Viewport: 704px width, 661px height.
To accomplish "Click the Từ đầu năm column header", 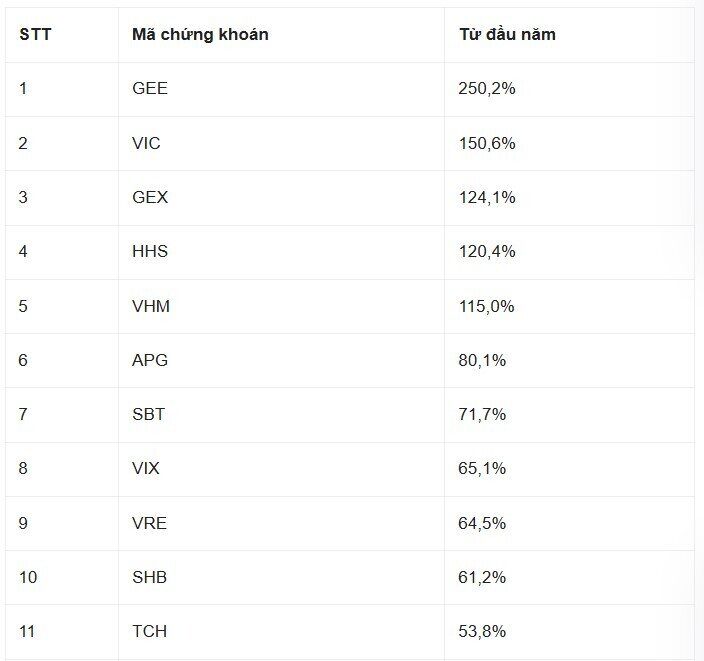I will [507, 35].
